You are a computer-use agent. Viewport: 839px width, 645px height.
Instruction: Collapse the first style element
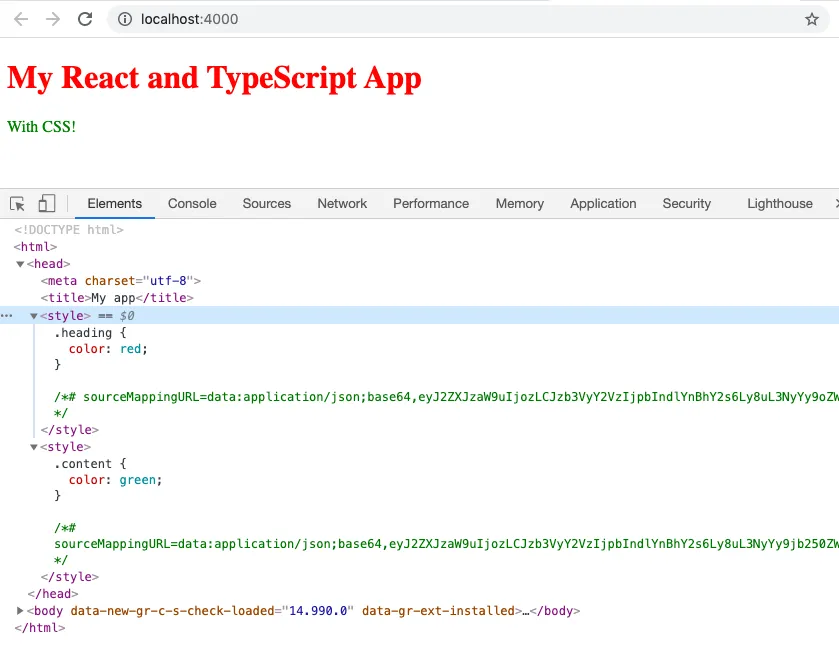[x=33, y=315]
